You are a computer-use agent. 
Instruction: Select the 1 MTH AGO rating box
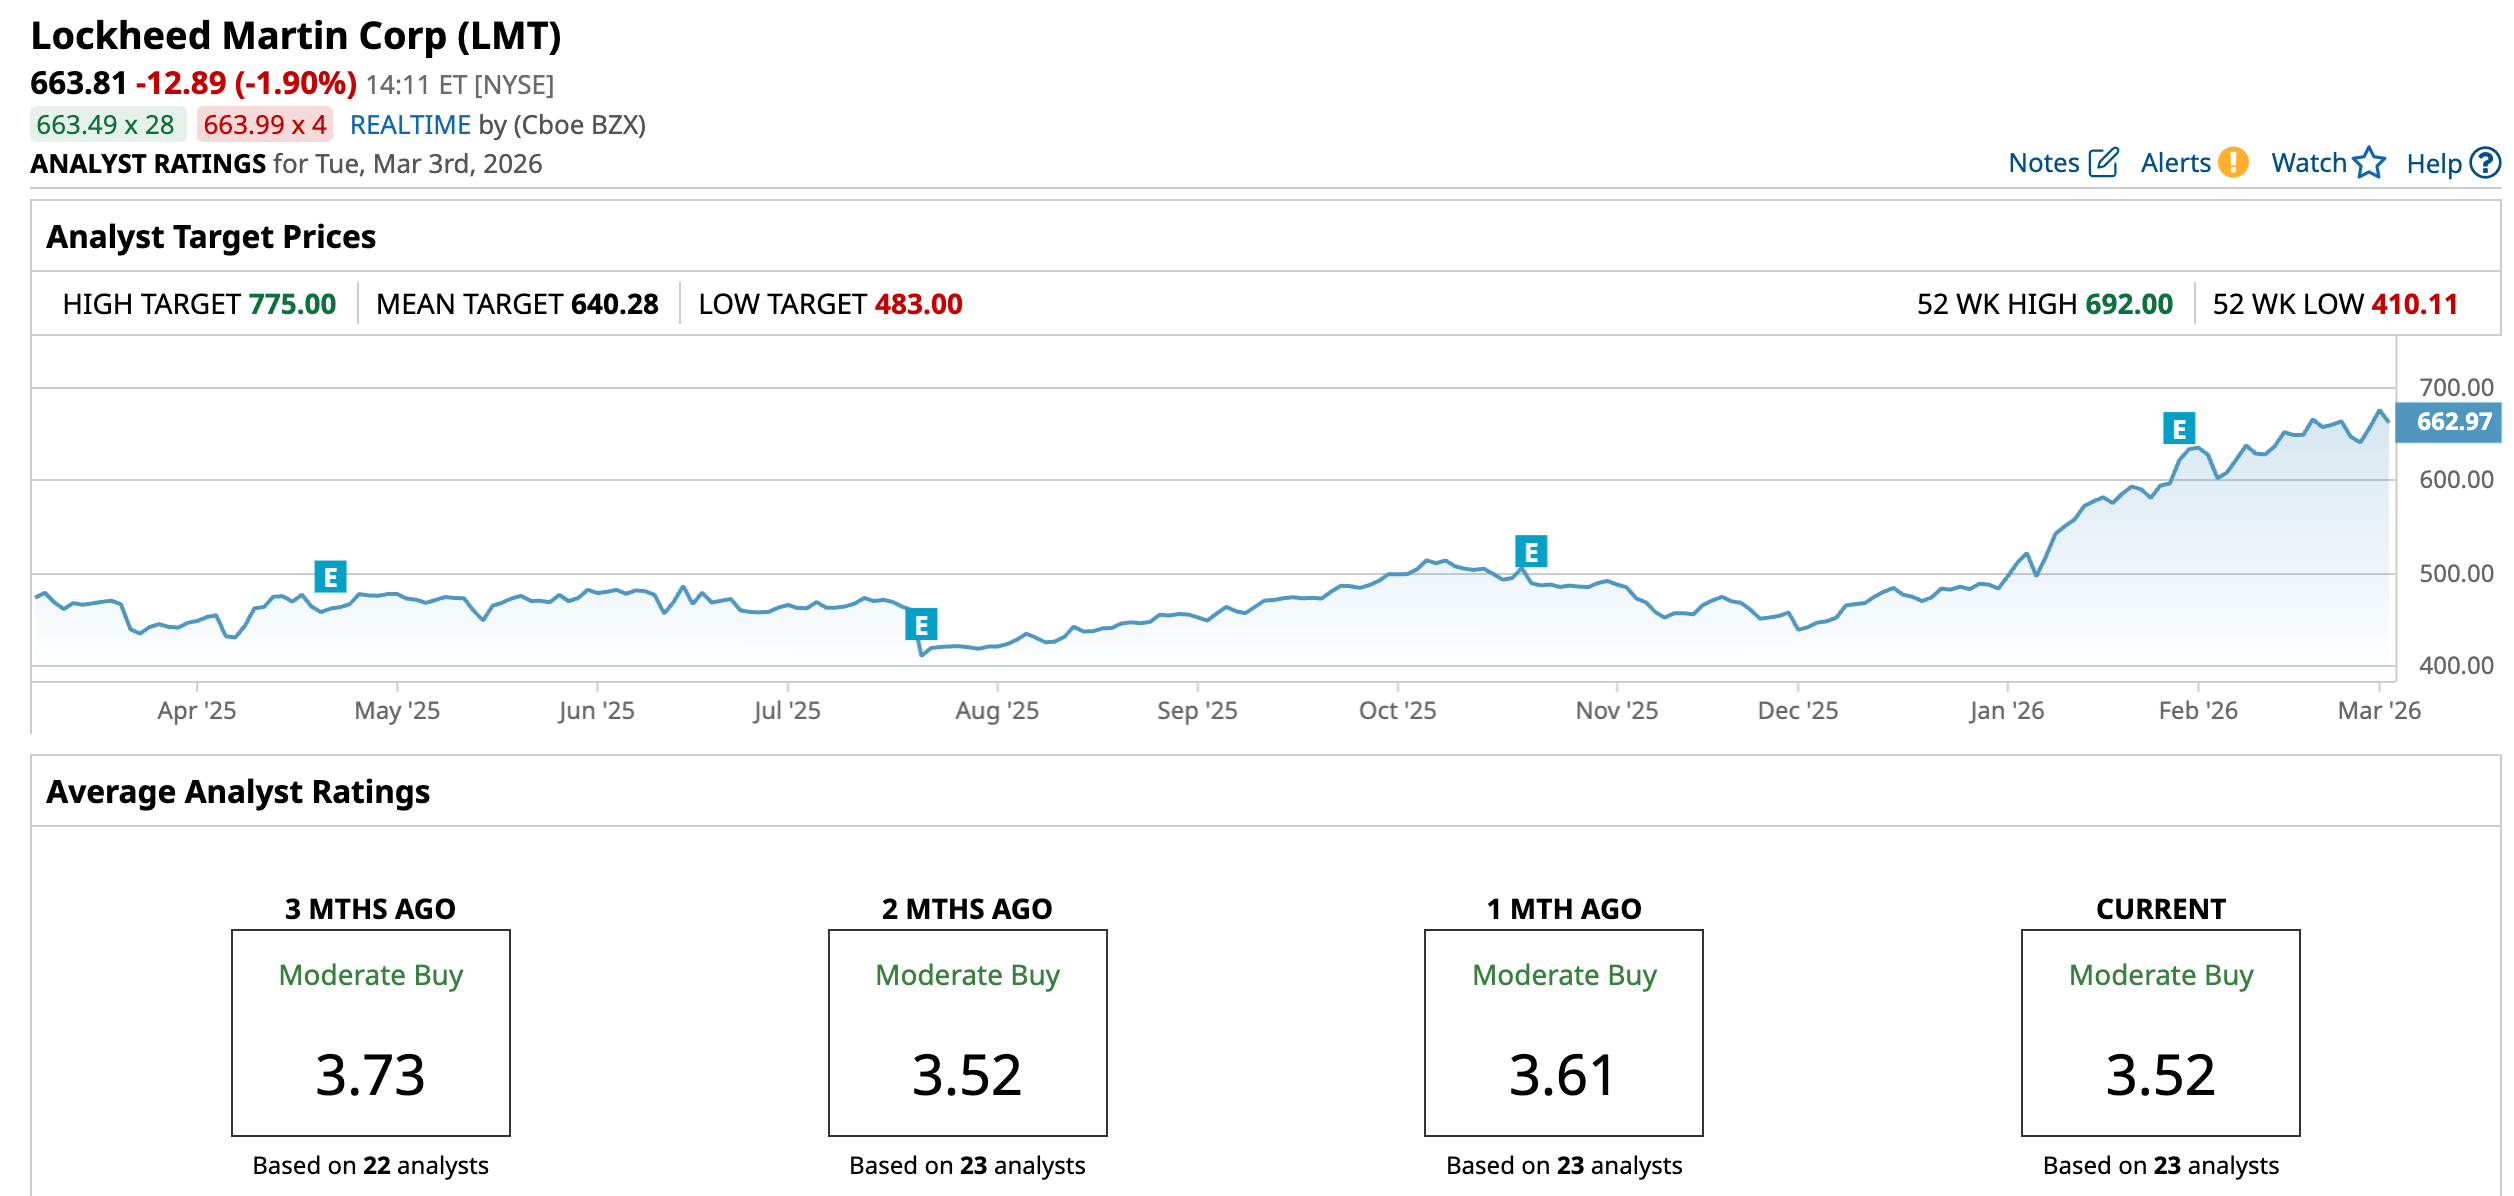coord(1563,1032)
